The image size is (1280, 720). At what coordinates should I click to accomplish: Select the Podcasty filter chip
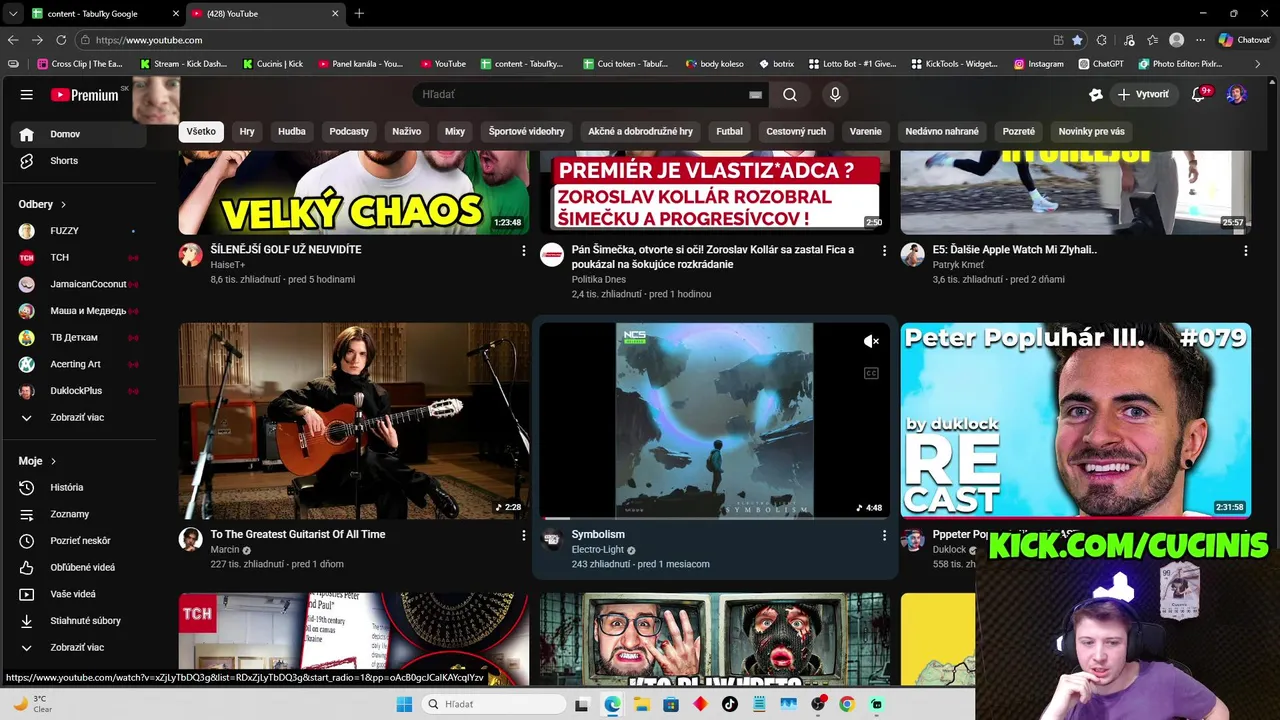[x=349, y=131]
